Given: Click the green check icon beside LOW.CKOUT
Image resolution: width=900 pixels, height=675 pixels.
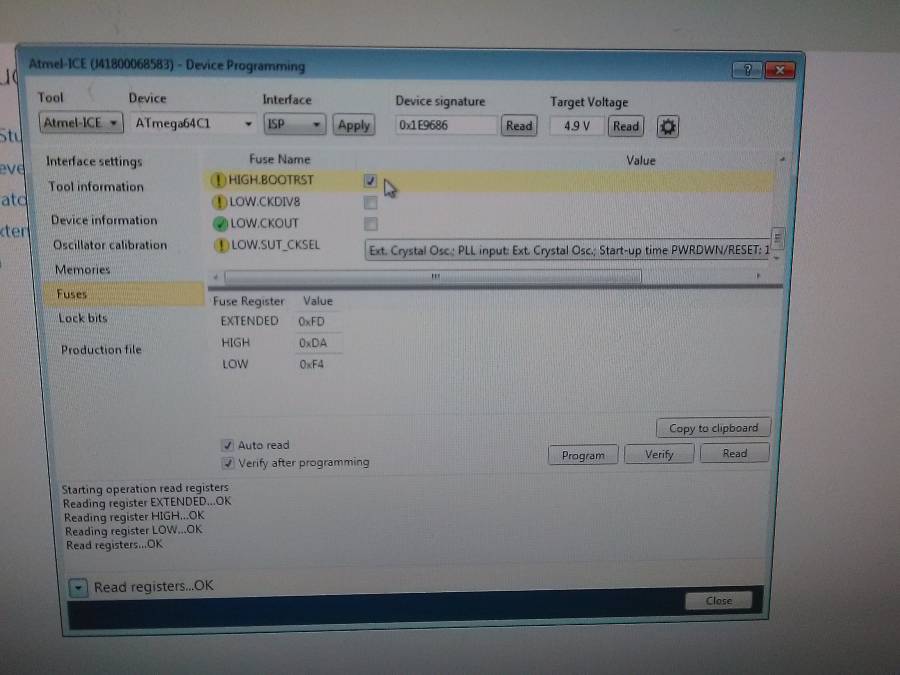Looking at the screenshot, I should click(x=220, y=224).
